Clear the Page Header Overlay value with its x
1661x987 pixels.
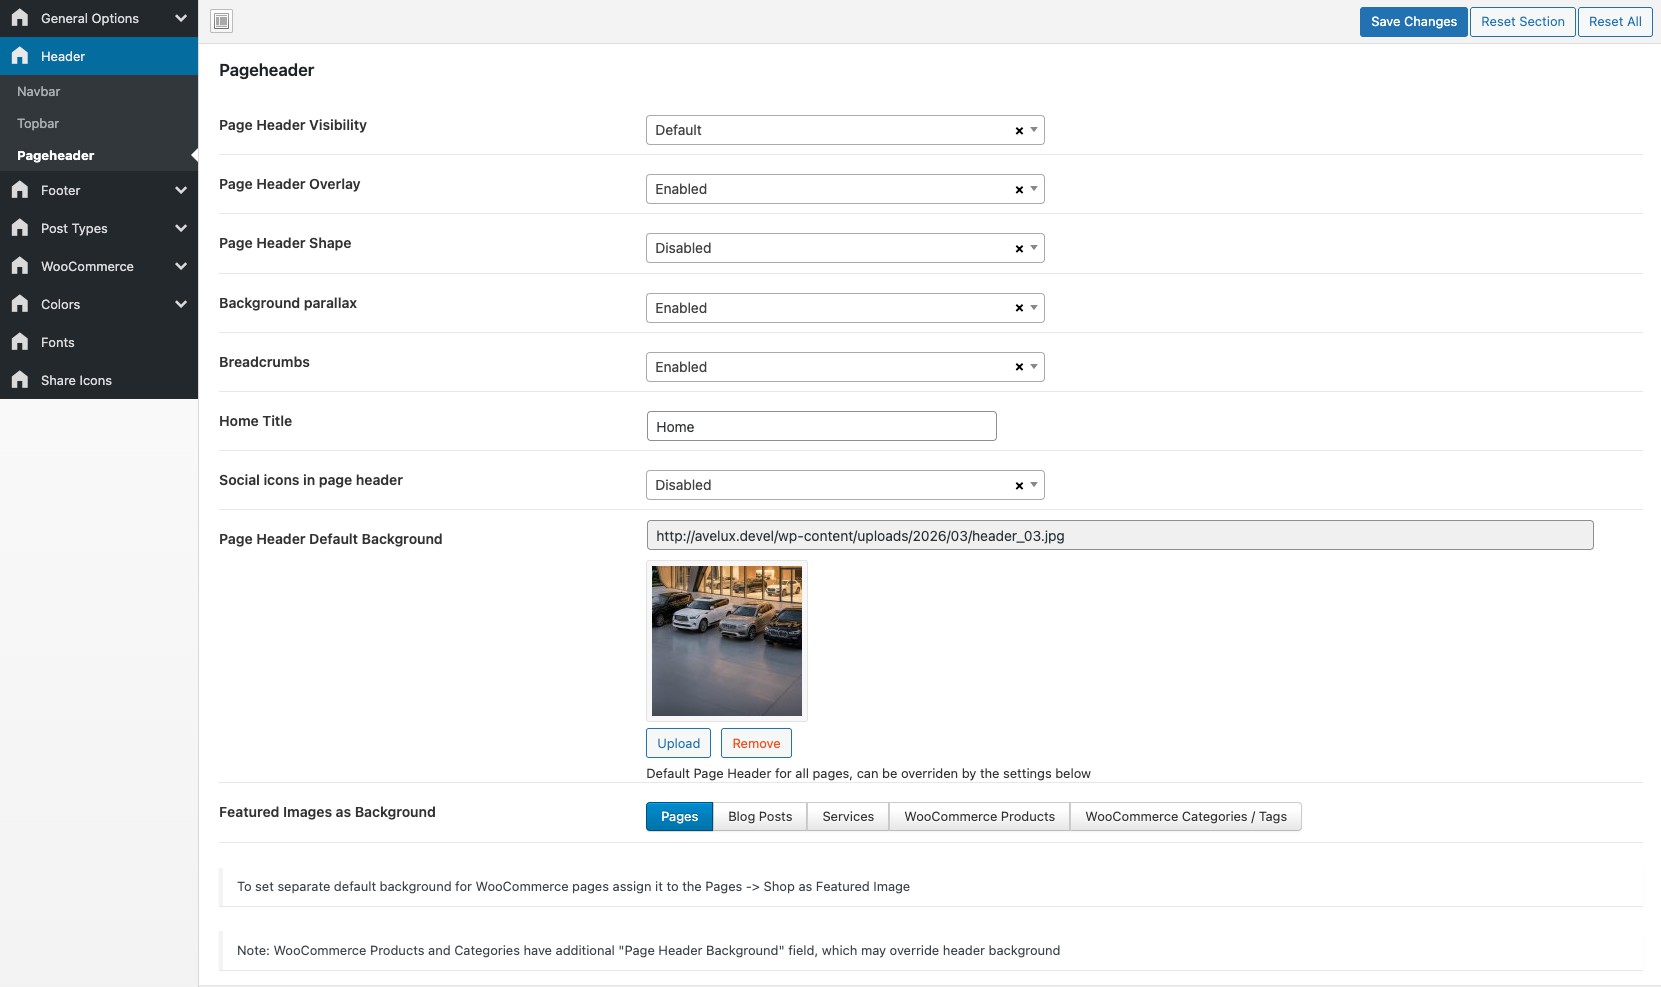(1019, 190)
